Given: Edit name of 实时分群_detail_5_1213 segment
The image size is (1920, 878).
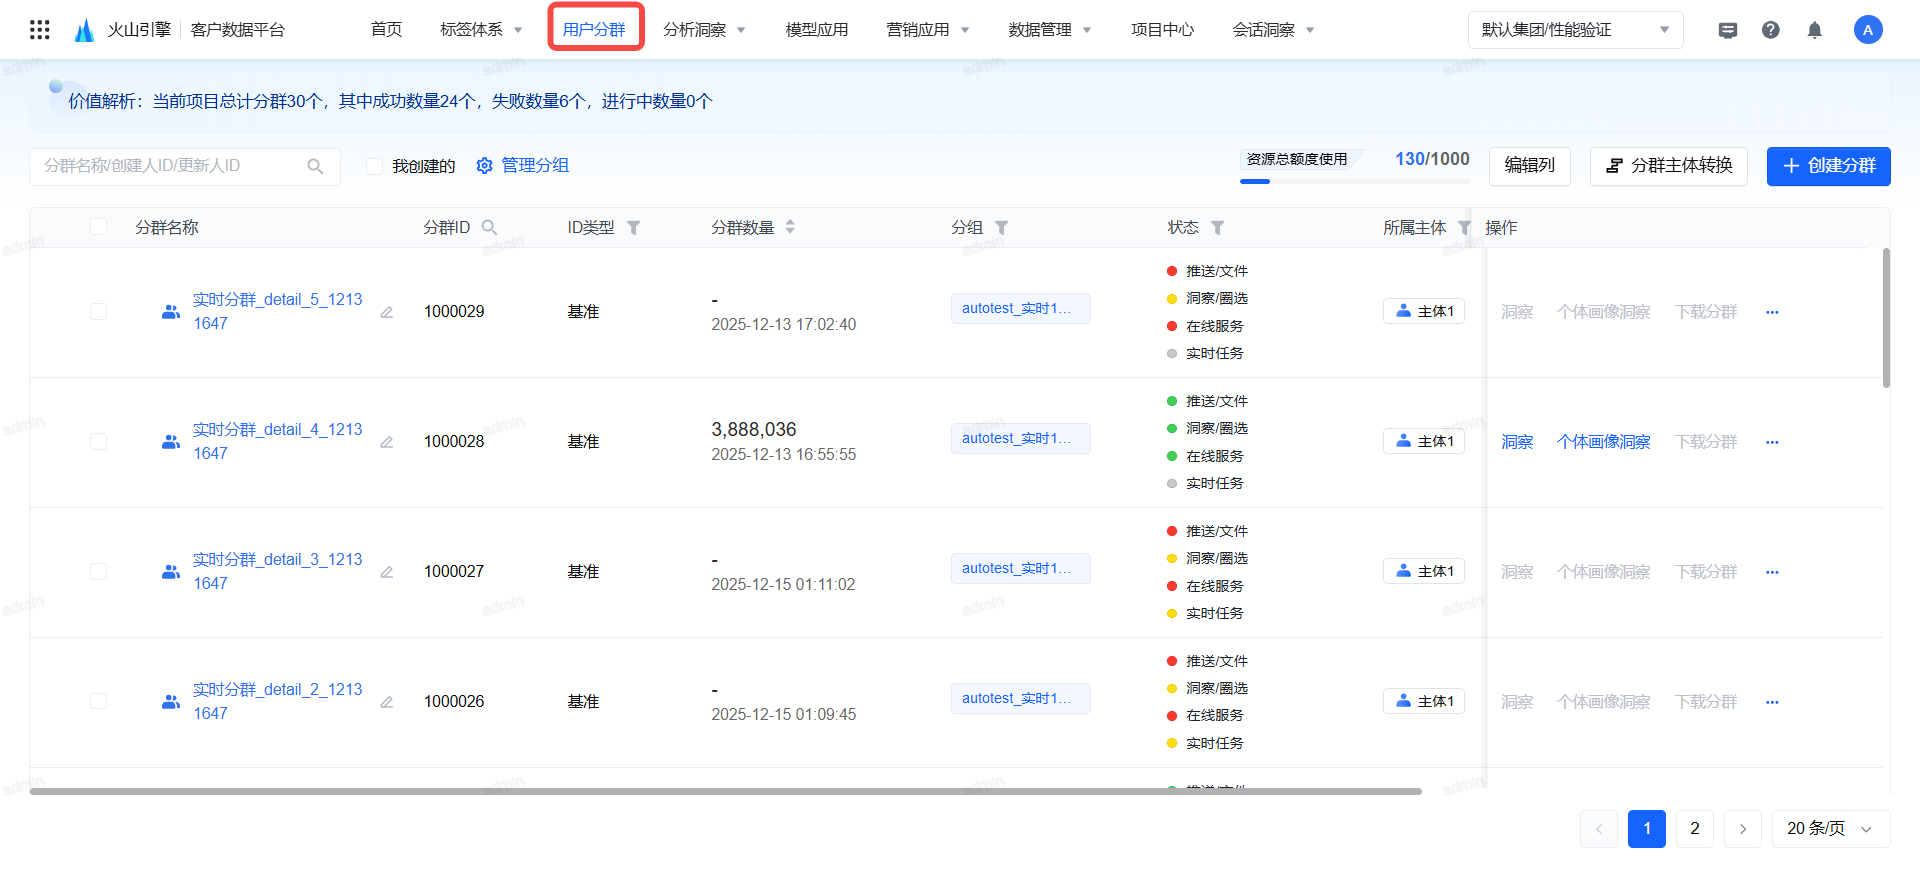Looking at the screenshot, I should (387, 312).
